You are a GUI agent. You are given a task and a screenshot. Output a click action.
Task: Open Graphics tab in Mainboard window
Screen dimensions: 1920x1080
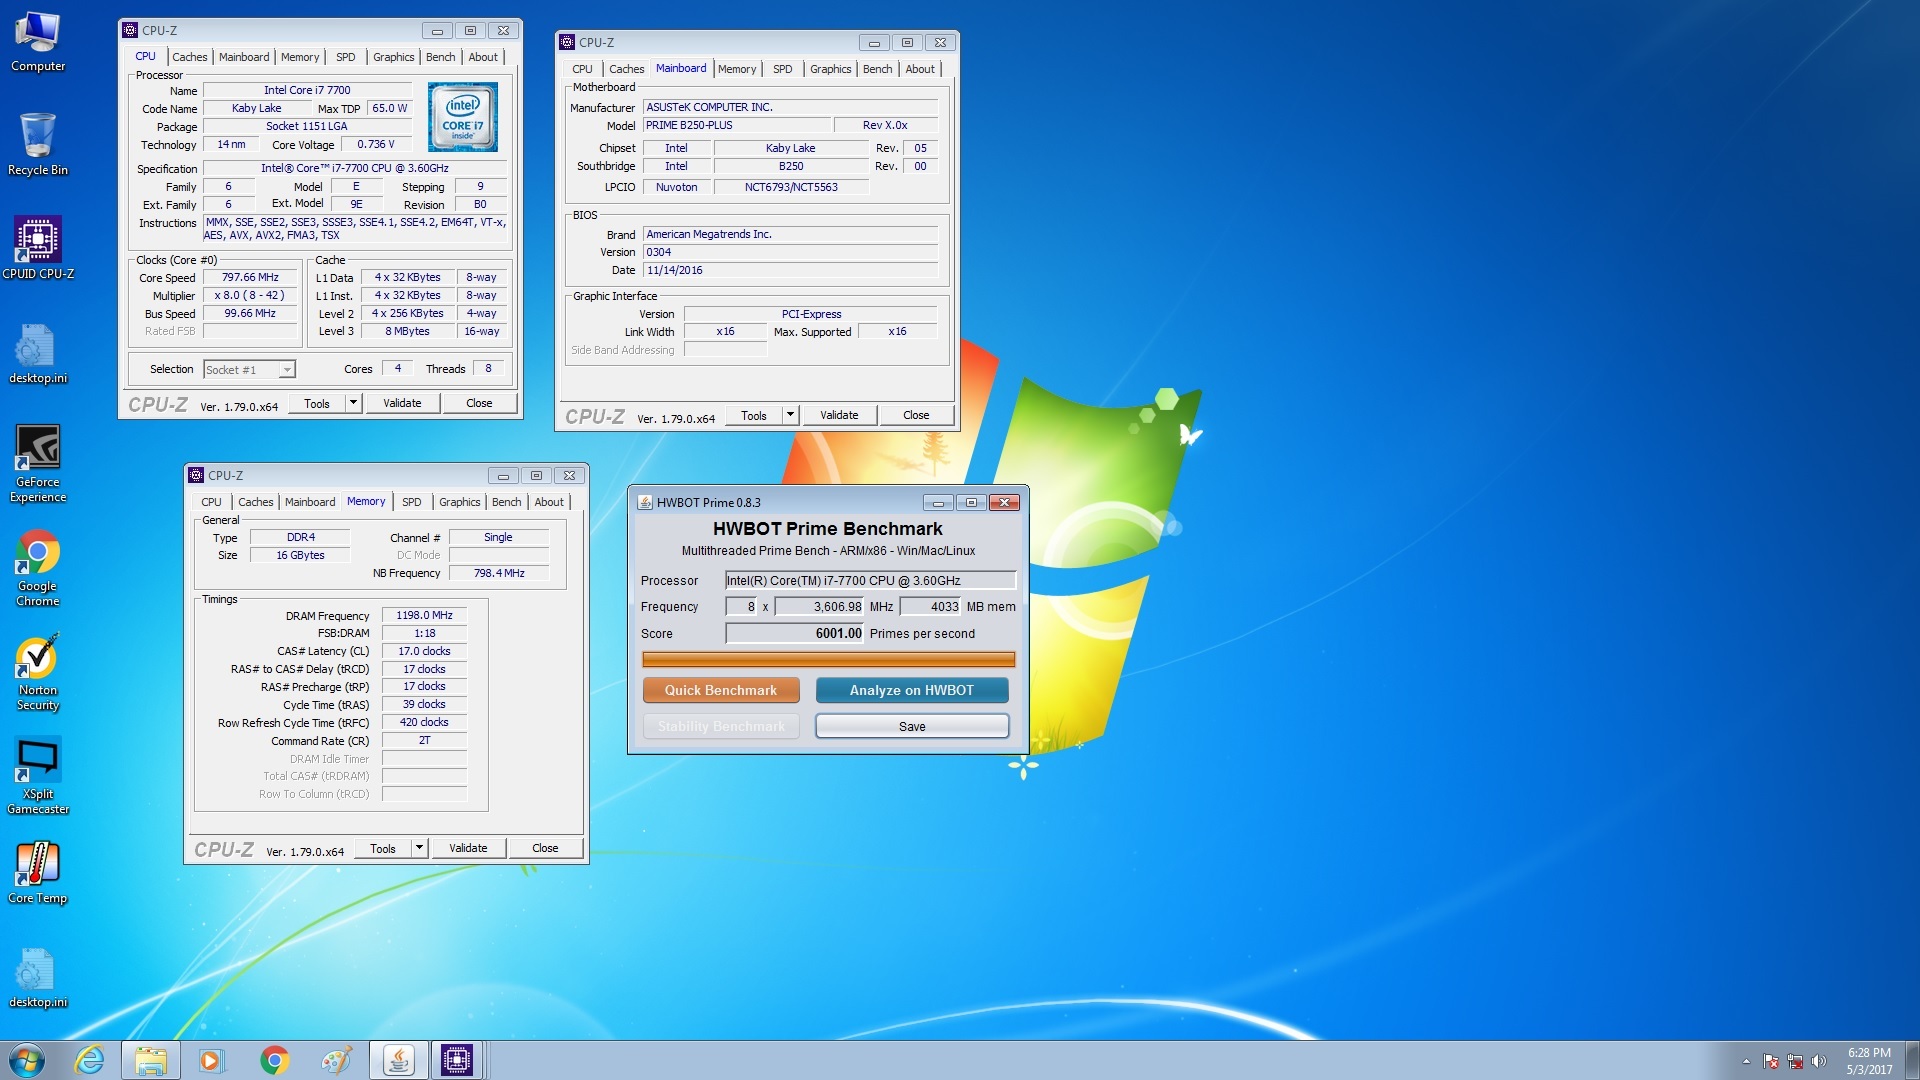[830, 69]
